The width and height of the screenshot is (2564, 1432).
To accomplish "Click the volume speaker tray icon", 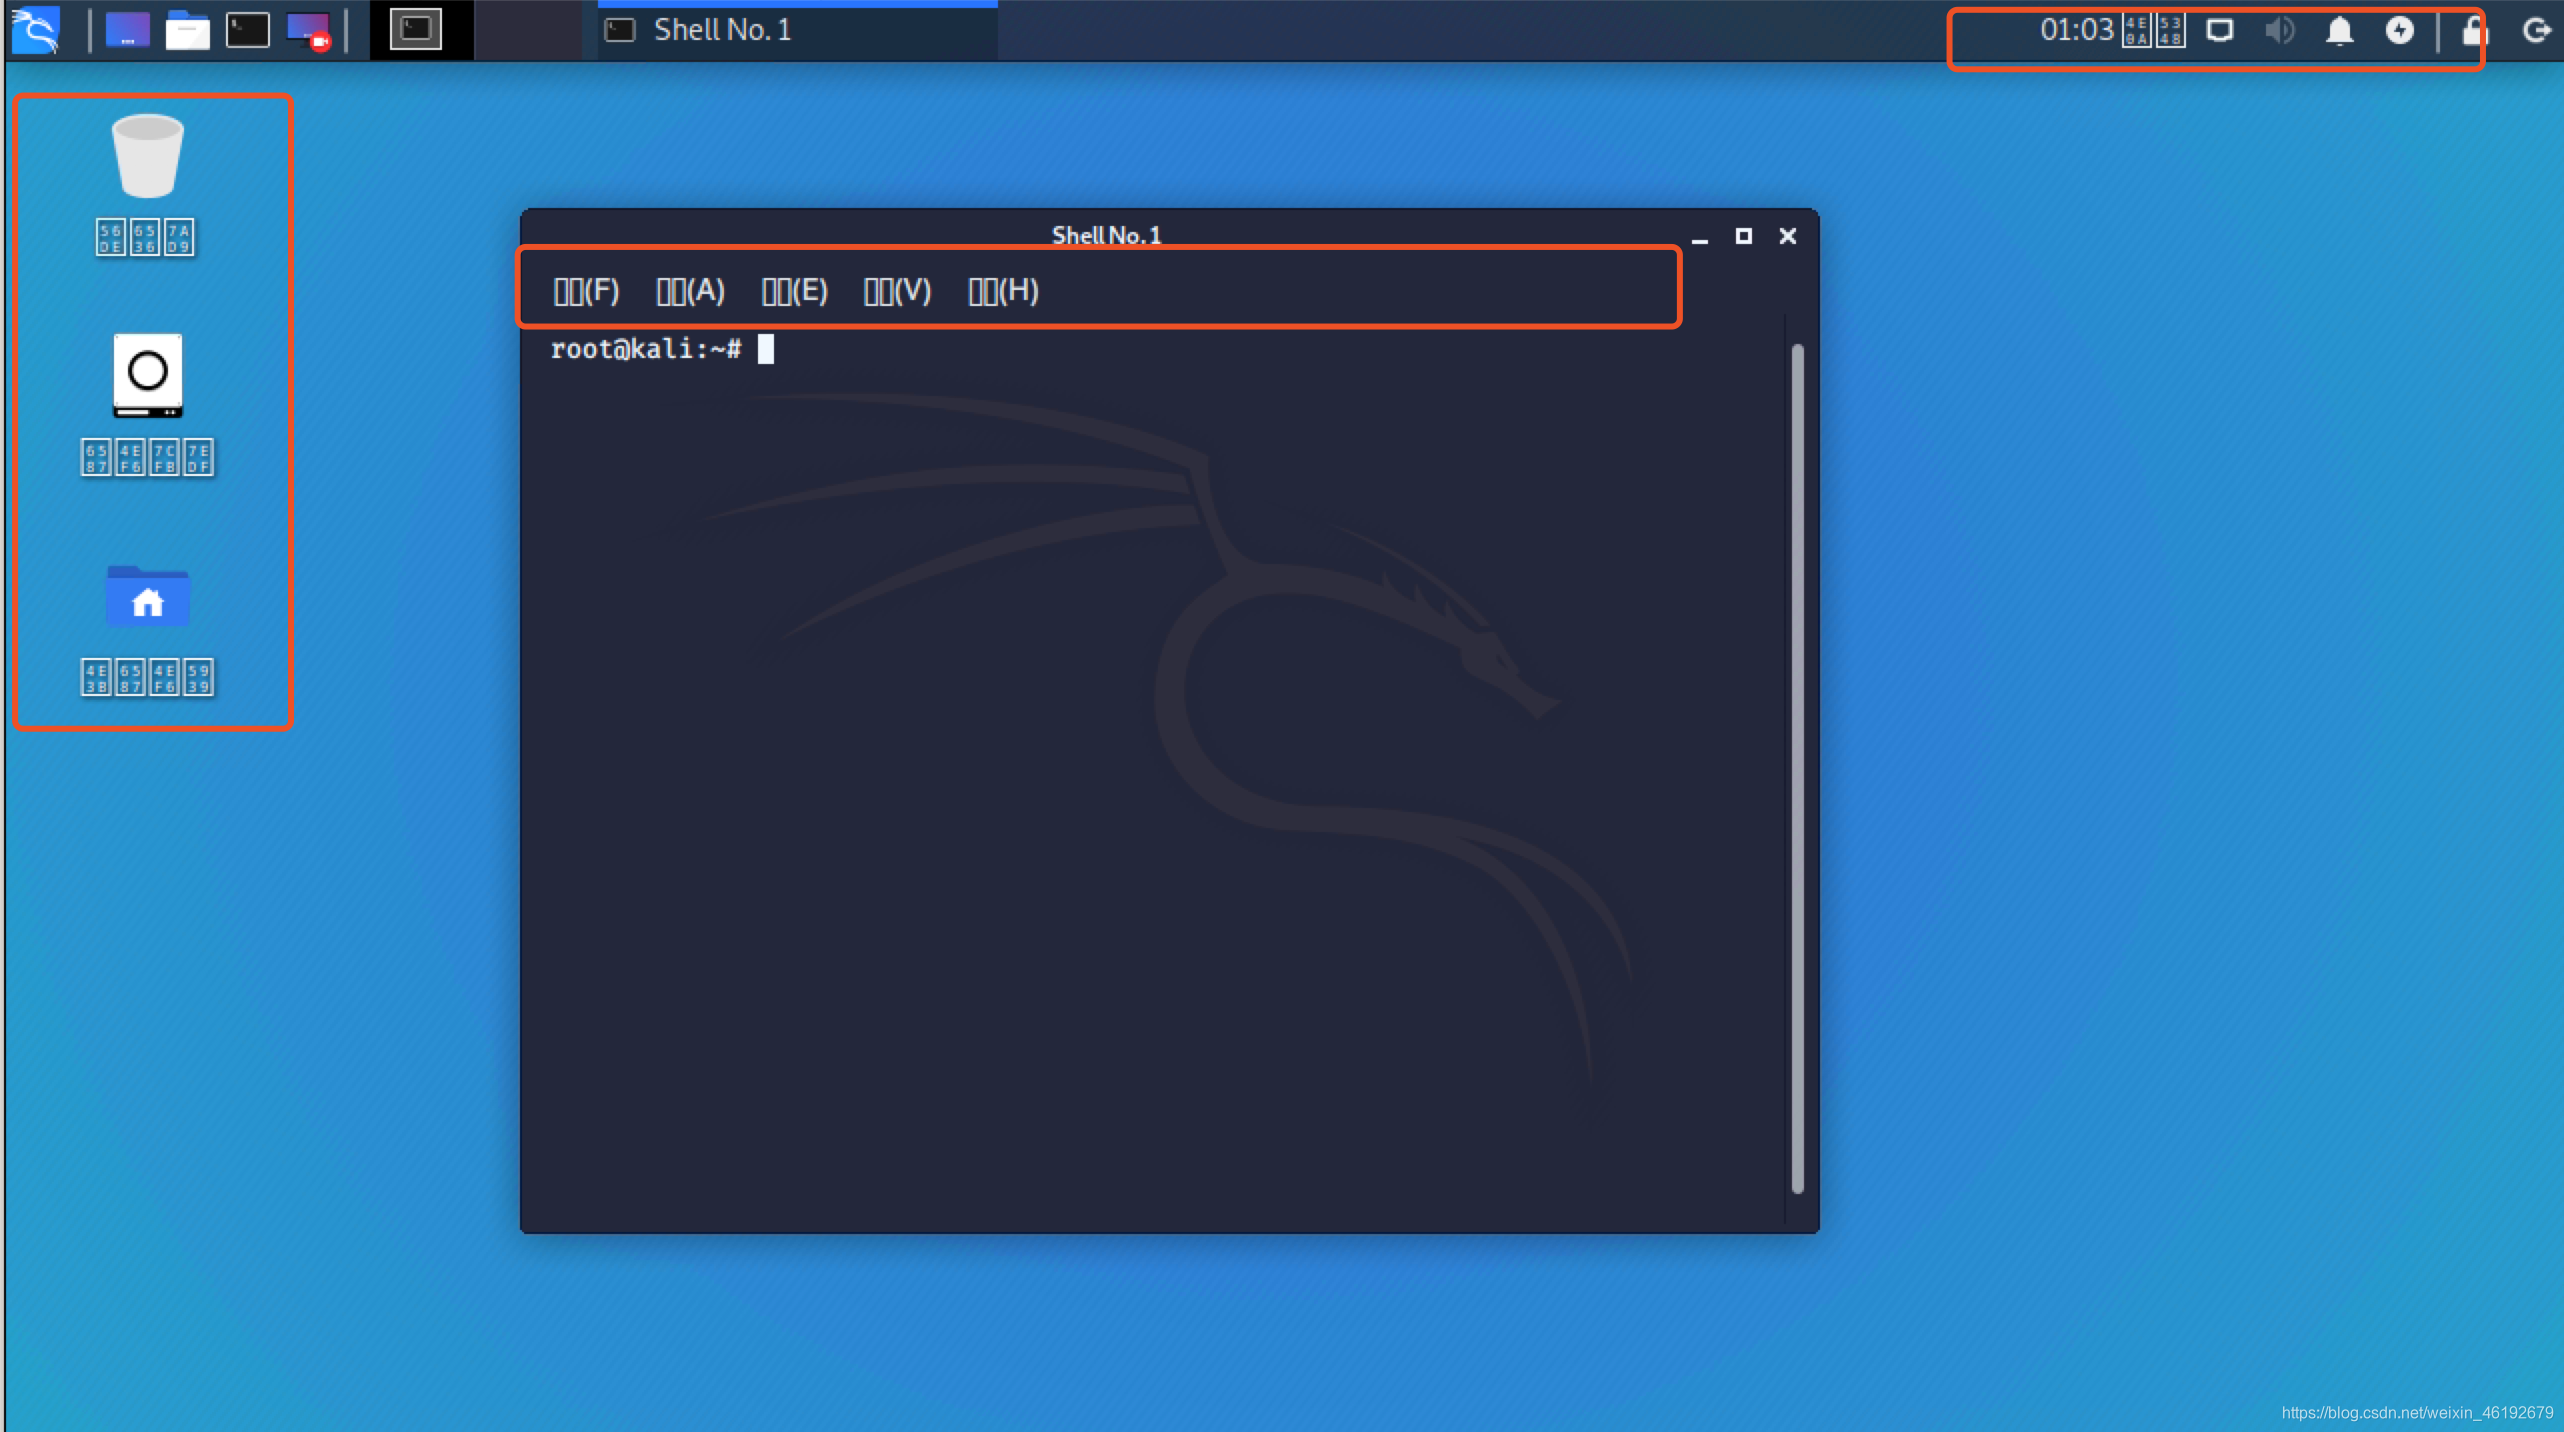I will point(2280,30).
